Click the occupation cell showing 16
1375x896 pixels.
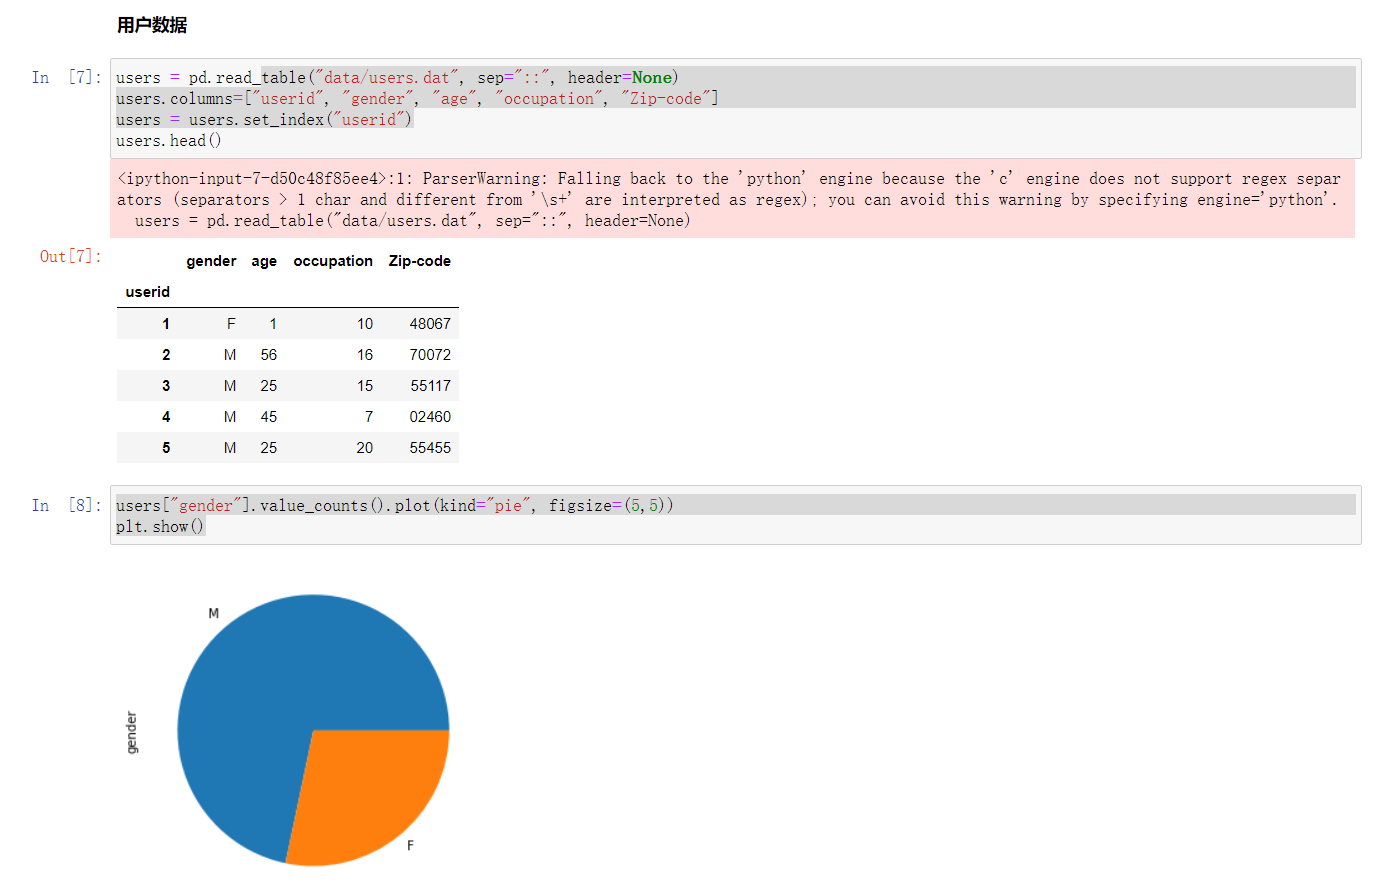click(x=365, y=355)
